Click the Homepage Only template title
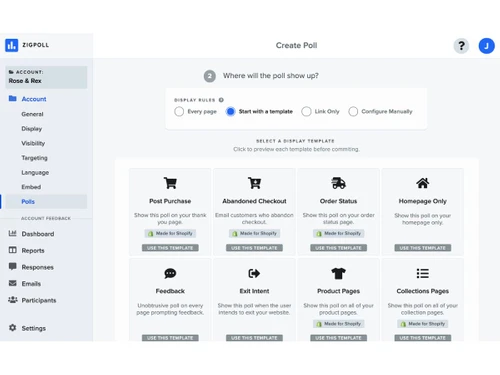This screenshot has width=500, height=375. pyautogui.click(x=423, y=201)
